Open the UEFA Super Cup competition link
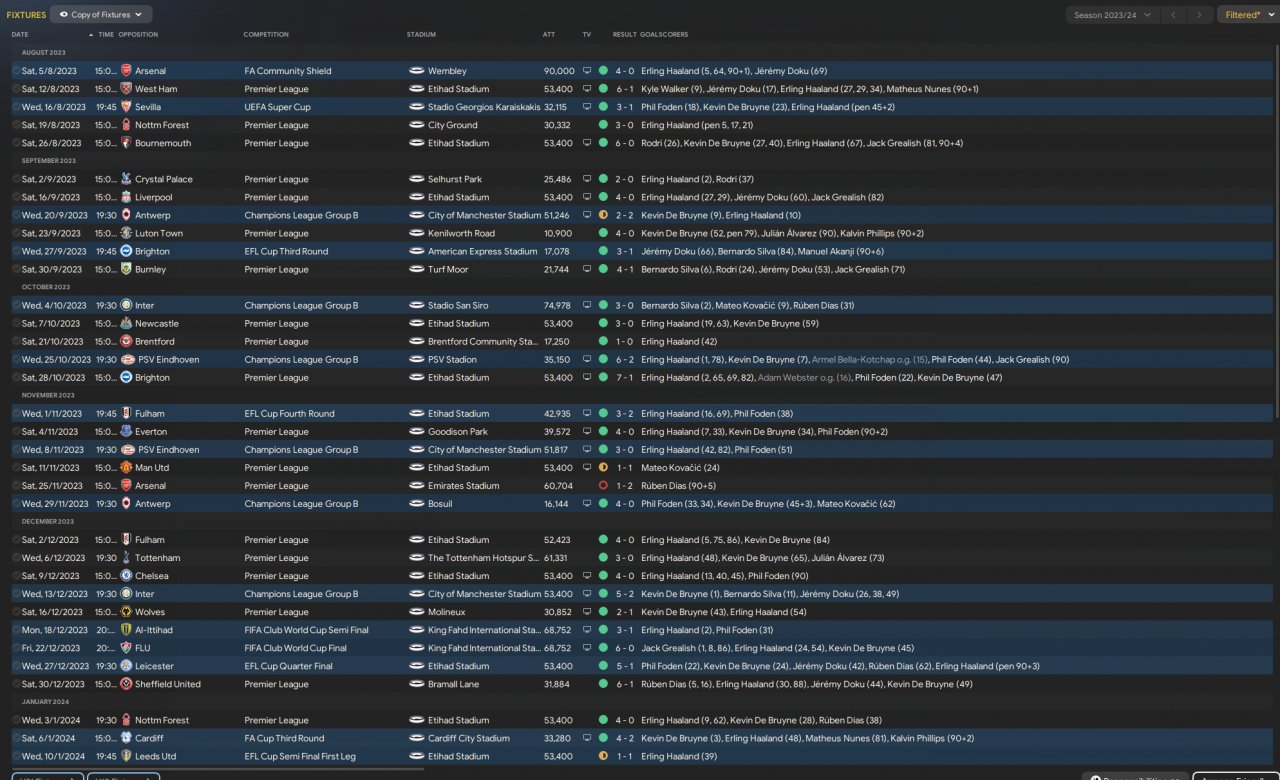This screenshot has width=1280, height=780. [x=278, y=107]
